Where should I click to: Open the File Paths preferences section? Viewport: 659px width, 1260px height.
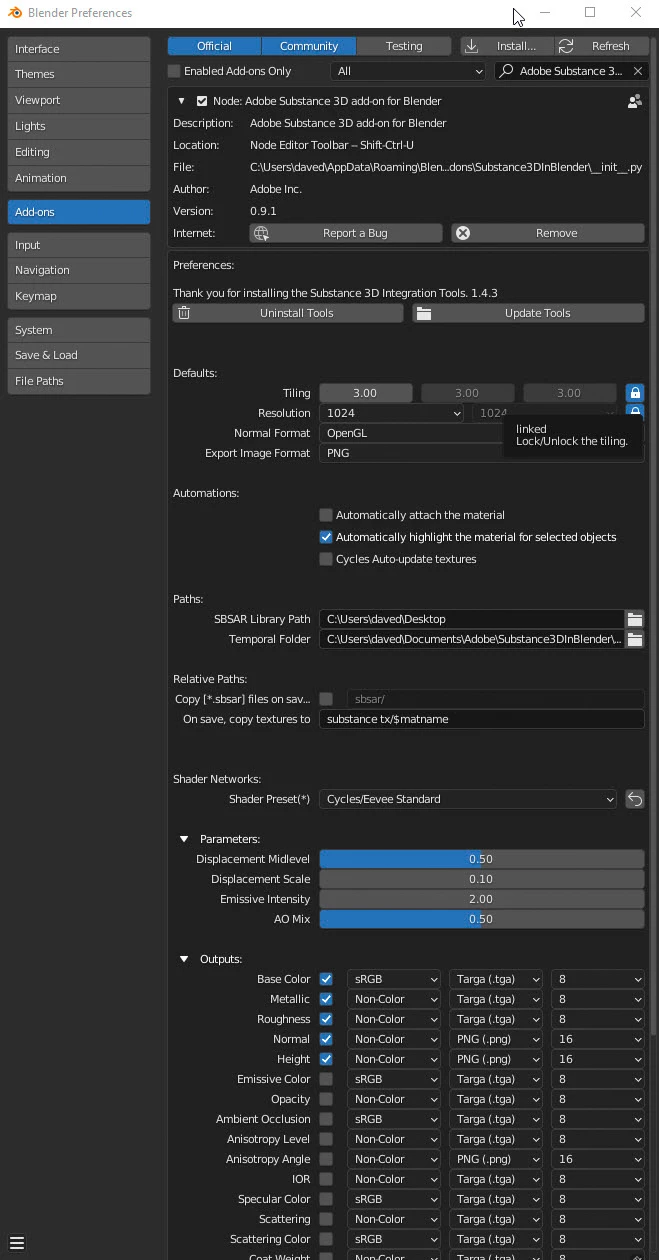79,381
